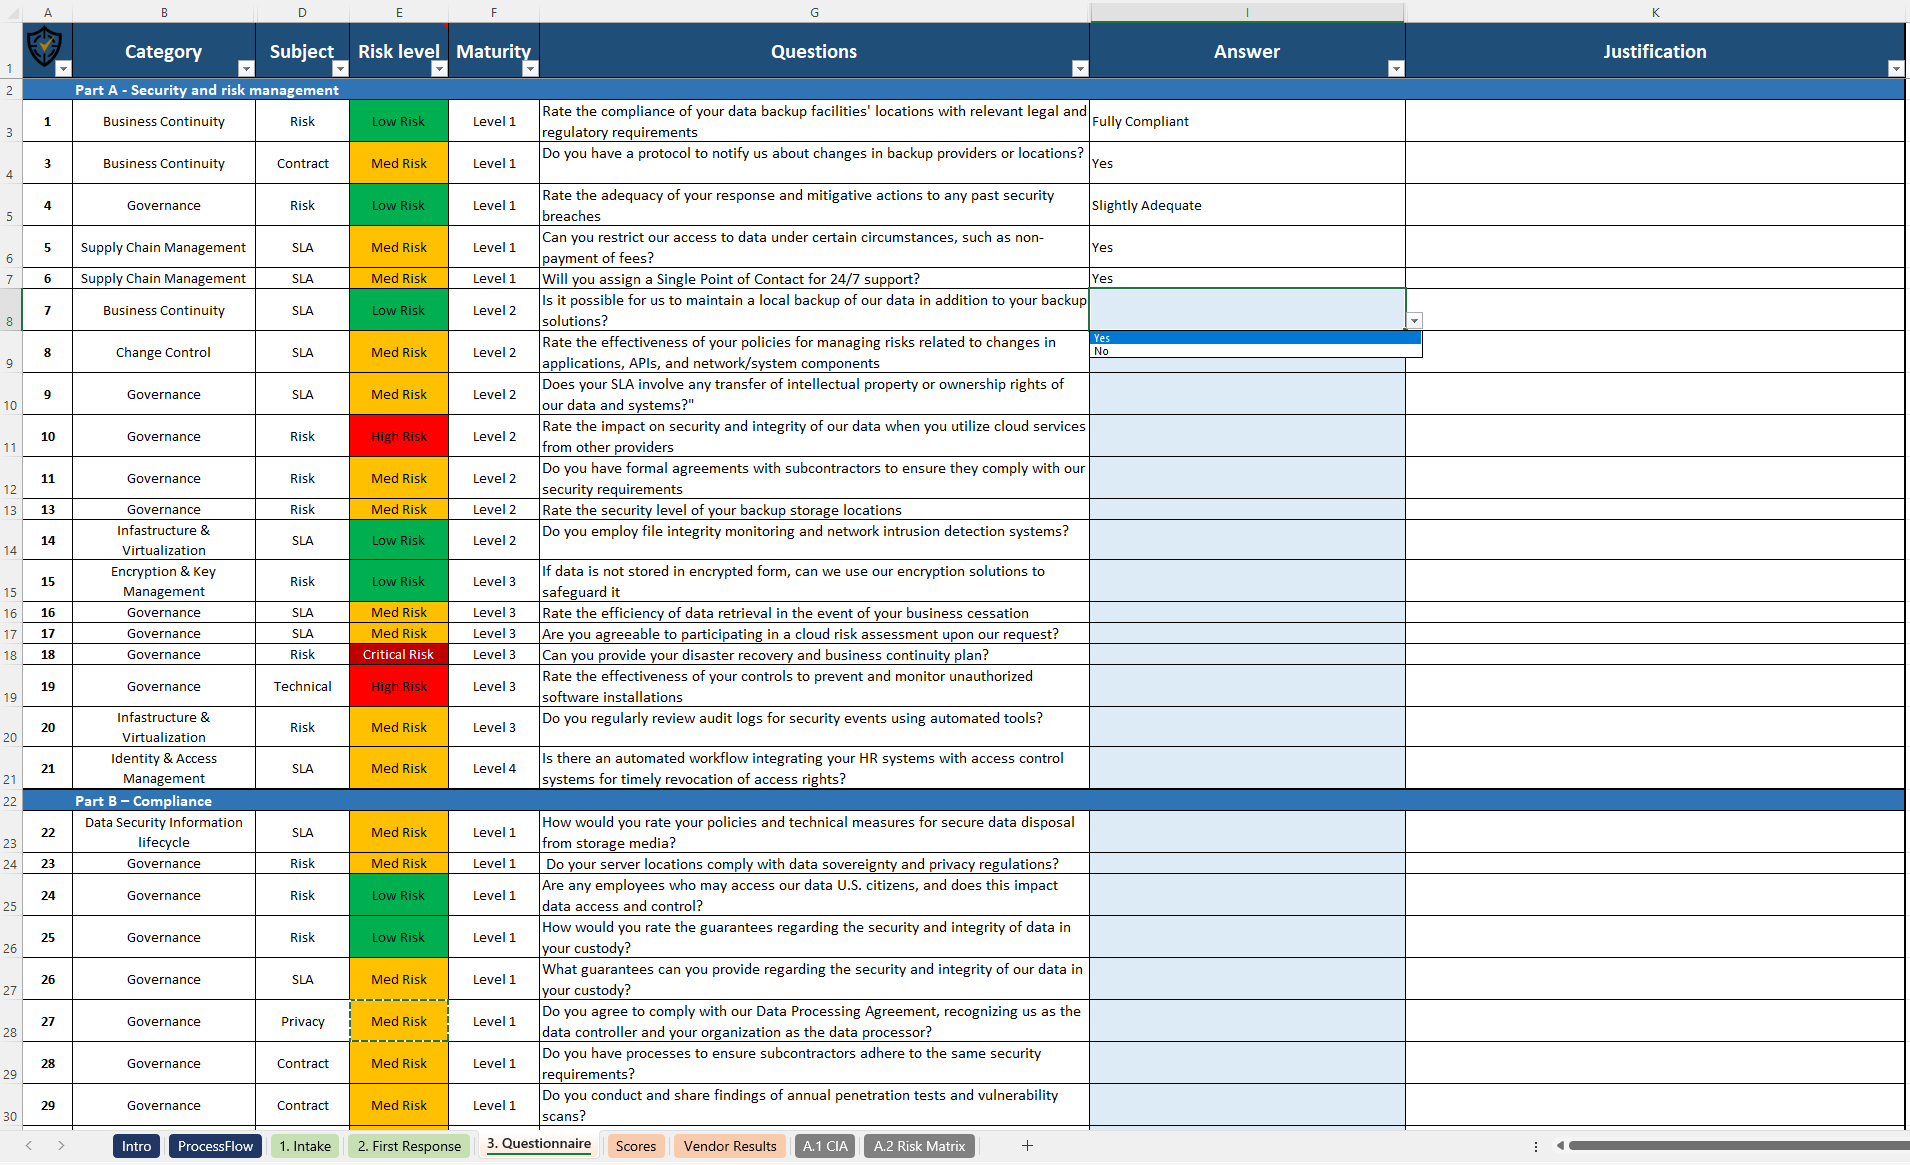Switch to the Scores tab

[636, 1146]
